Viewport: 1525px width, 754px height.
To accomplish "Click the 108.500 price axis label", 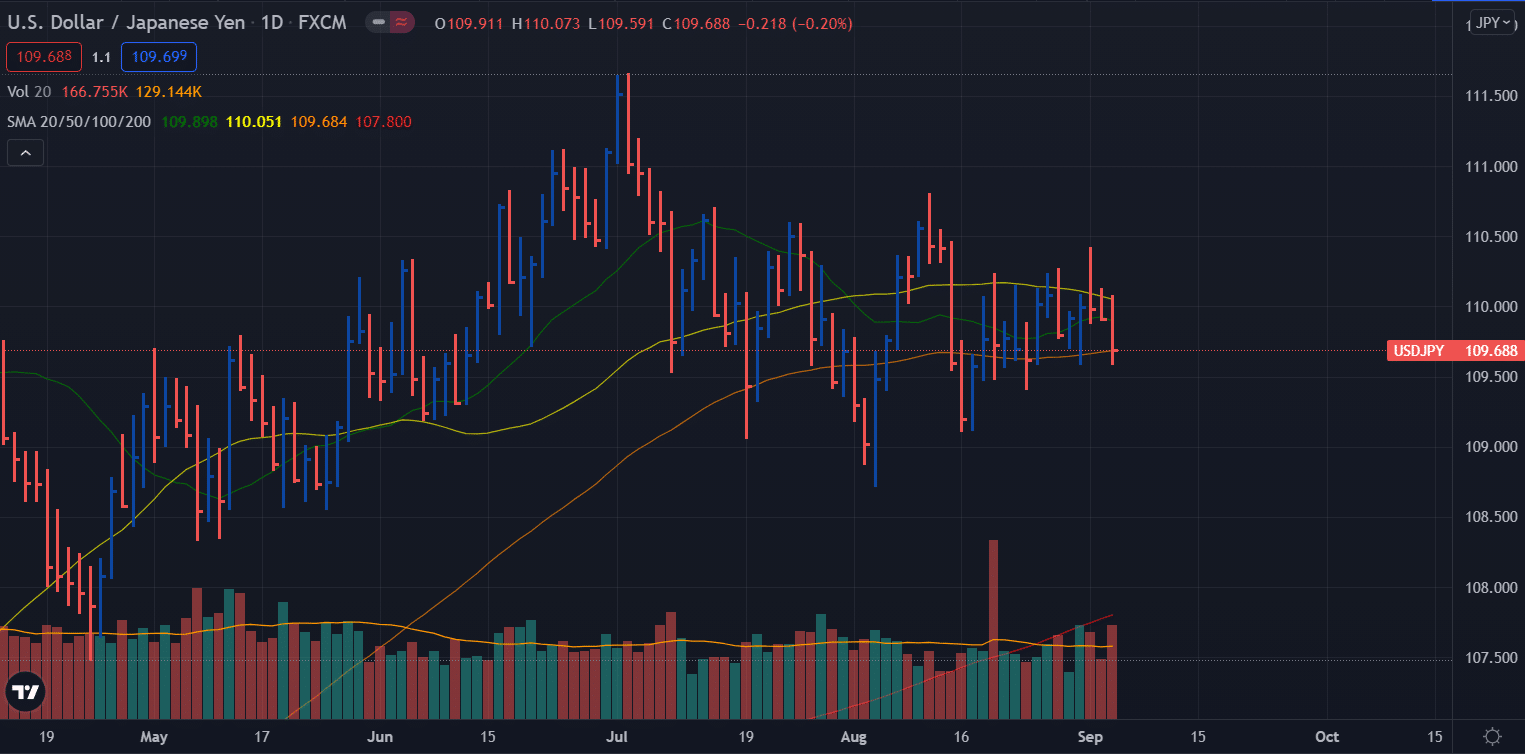I will tap(1491, 517).
